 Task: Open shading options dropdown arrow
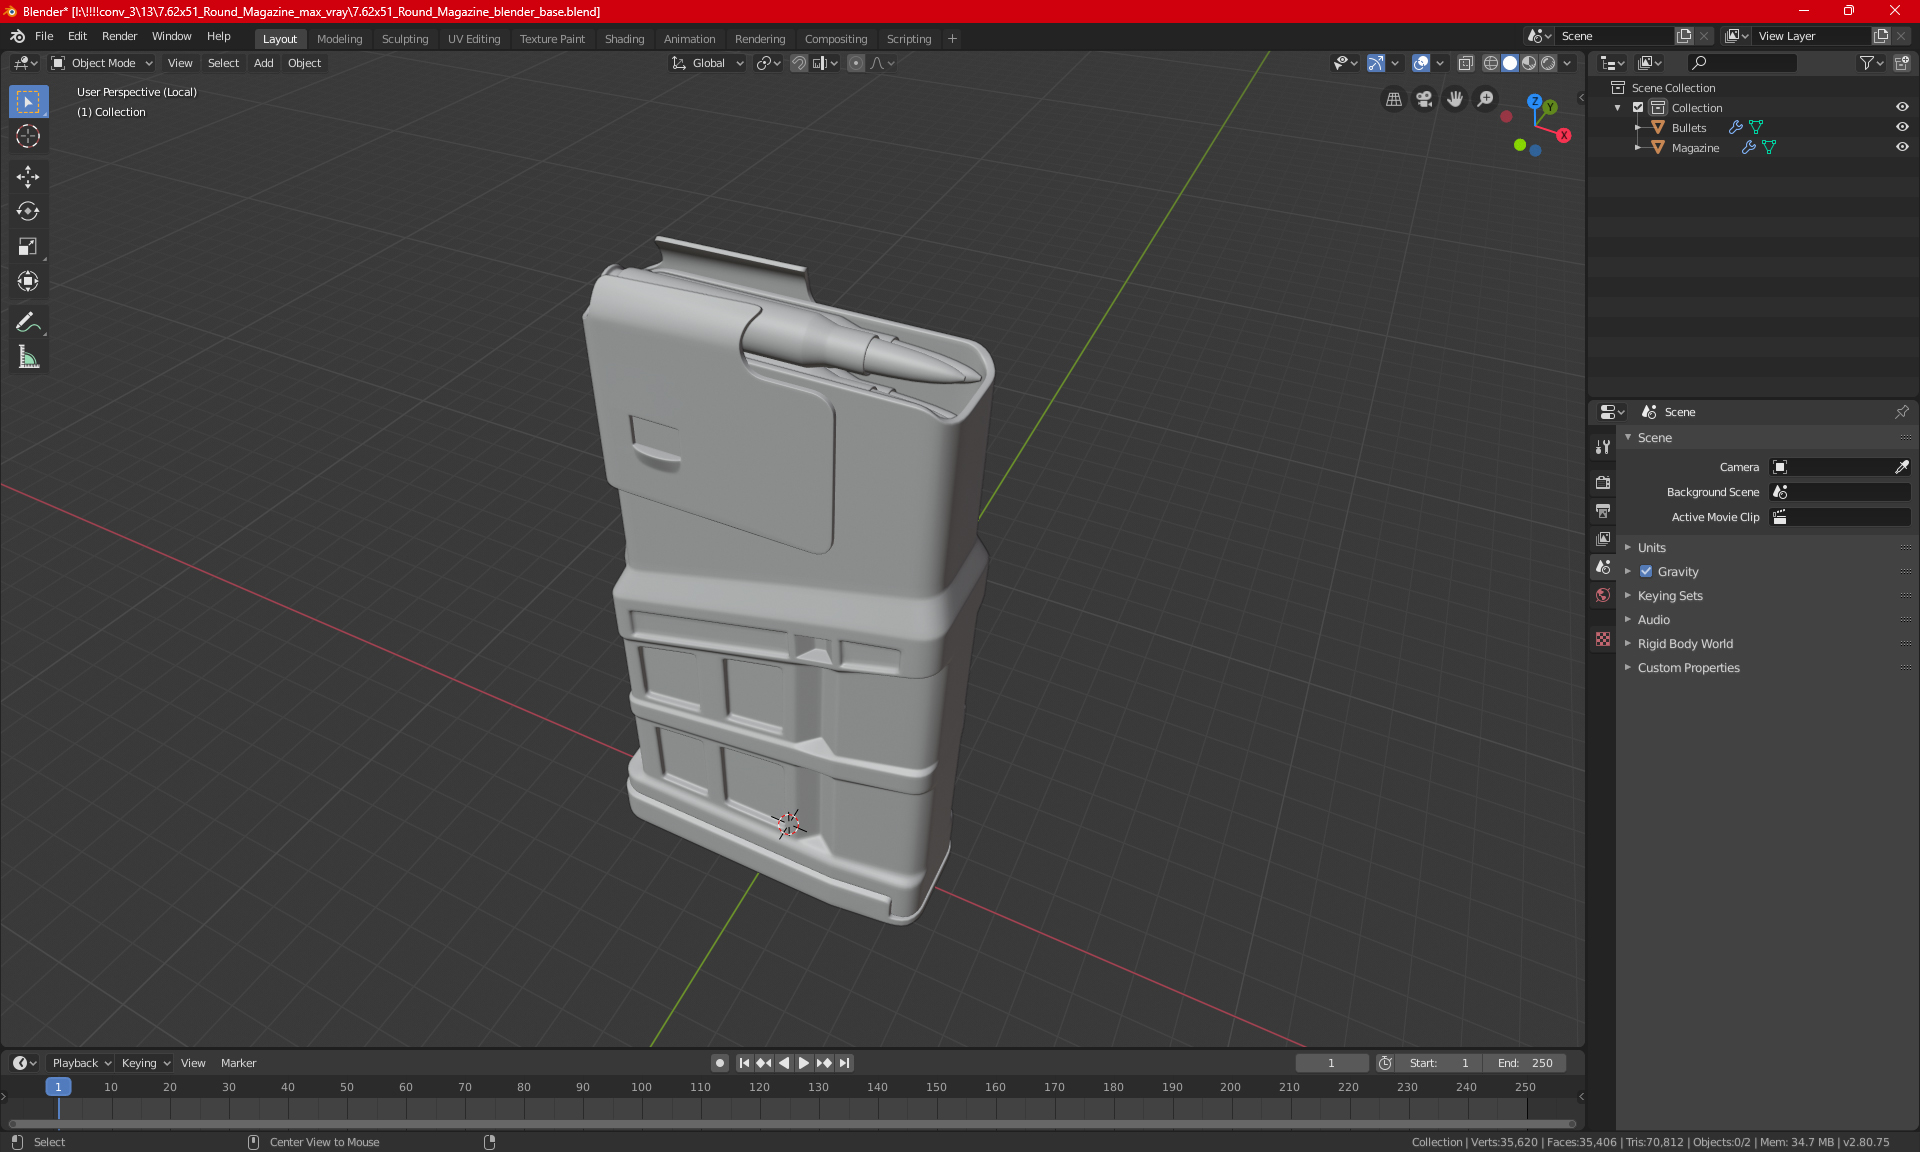pos(1568,63)
